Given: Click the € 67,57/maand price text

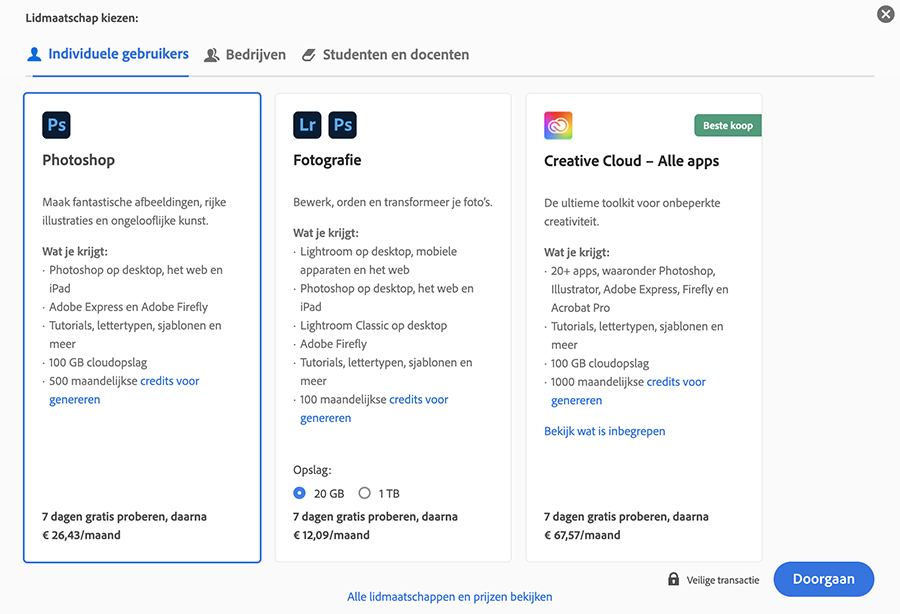Looking at the screenshot, I should pyautogui.click(x=582, y=535).
